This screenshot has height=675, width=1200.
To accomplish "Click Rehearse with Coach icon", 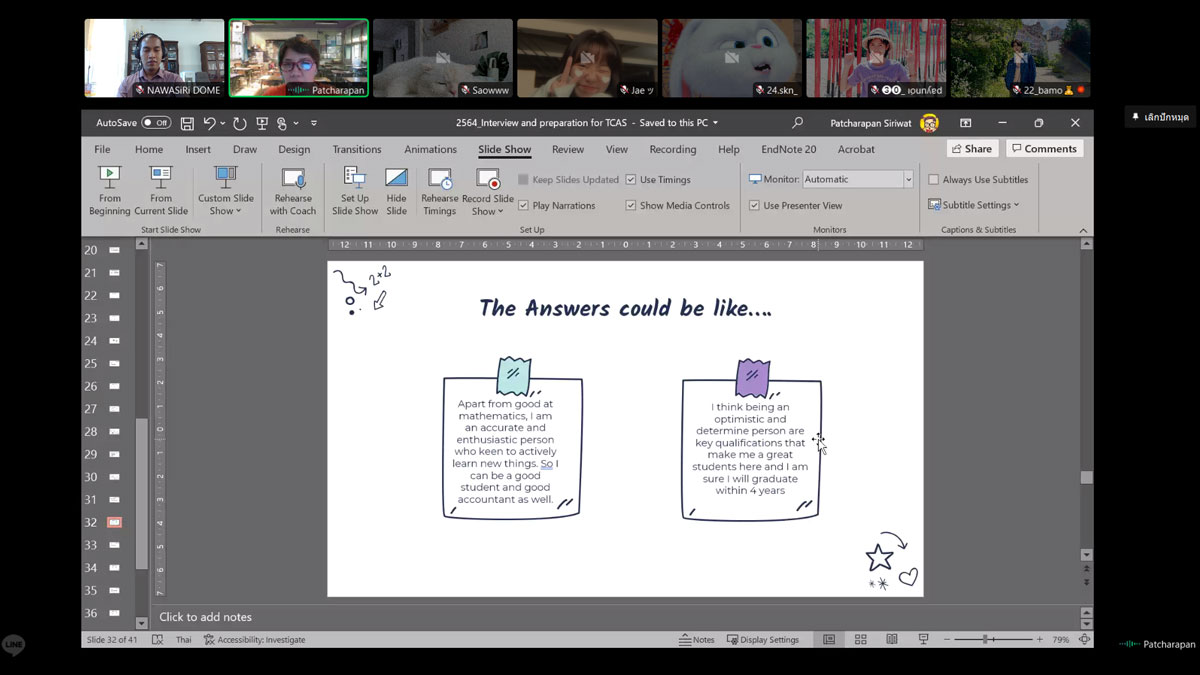I will click(x=293, y=179).
